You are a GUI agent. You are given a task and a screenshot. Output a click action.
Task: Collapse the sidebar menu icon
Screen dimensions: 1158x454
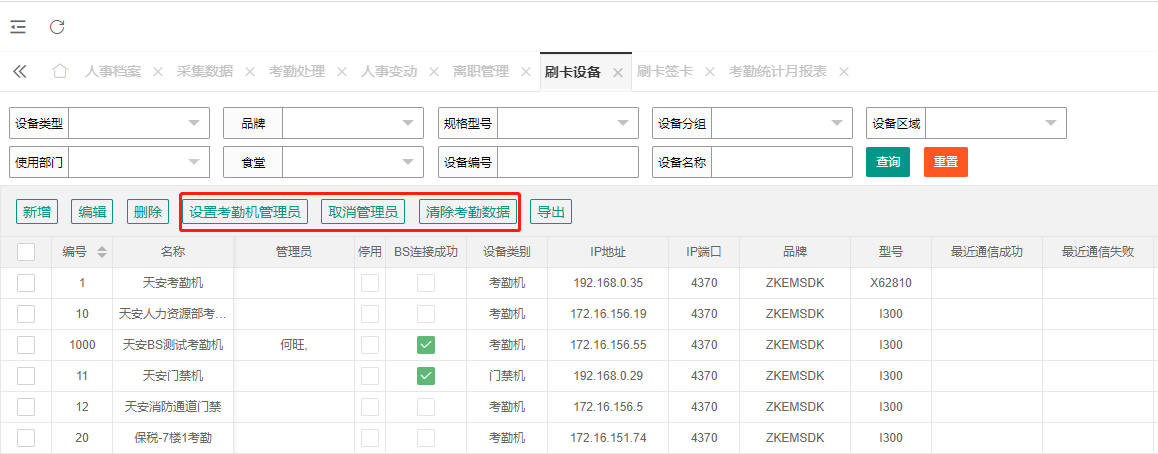(x=18, y=27)
